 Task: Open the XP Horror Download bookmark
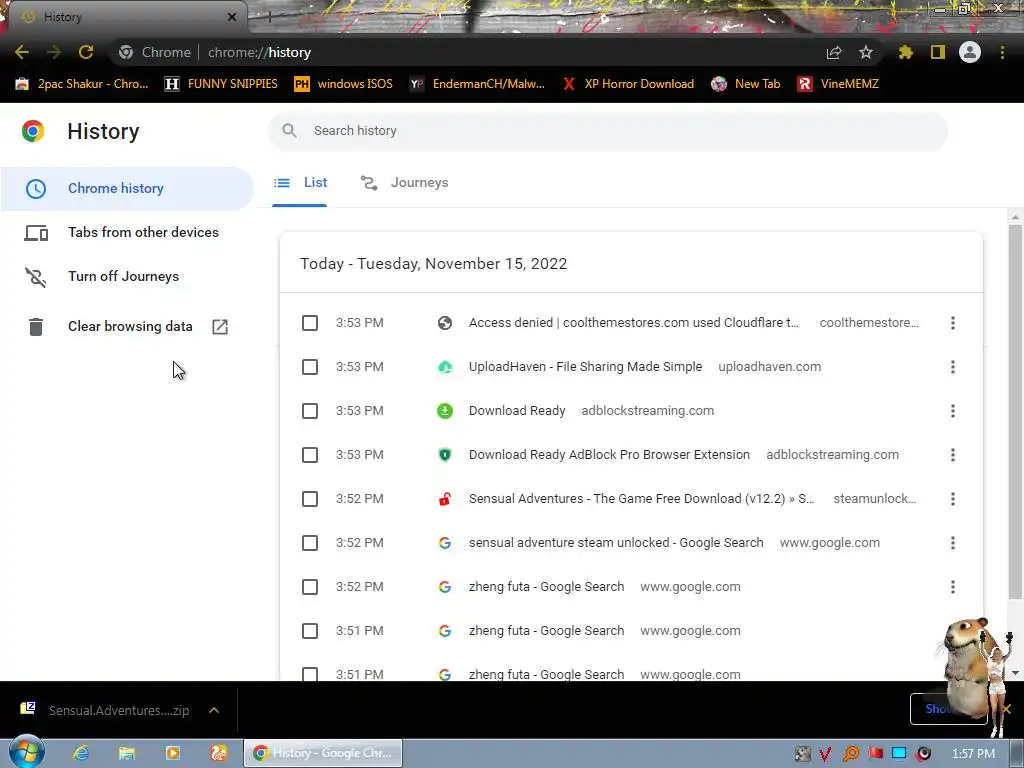point(628,84)
